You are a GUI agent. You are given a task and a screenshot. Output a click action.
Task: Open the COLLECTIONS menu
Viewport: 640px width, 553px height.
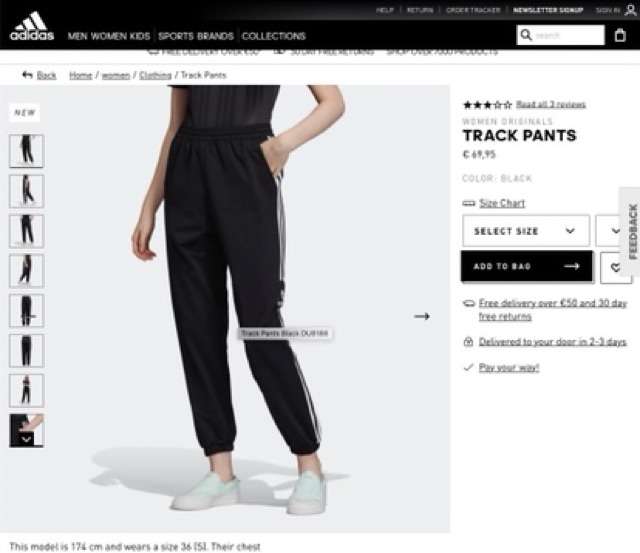coord(273,36)
